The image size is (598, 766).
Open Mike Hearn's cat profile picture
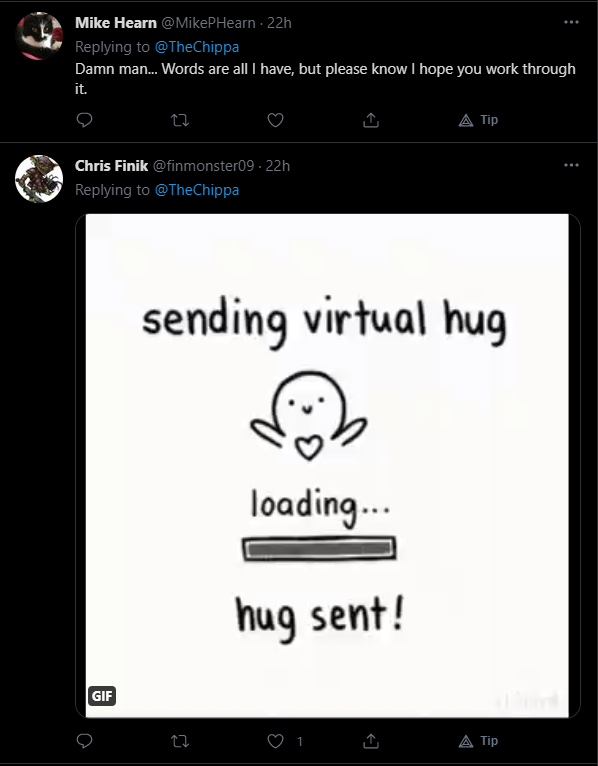tap(39, 36)
